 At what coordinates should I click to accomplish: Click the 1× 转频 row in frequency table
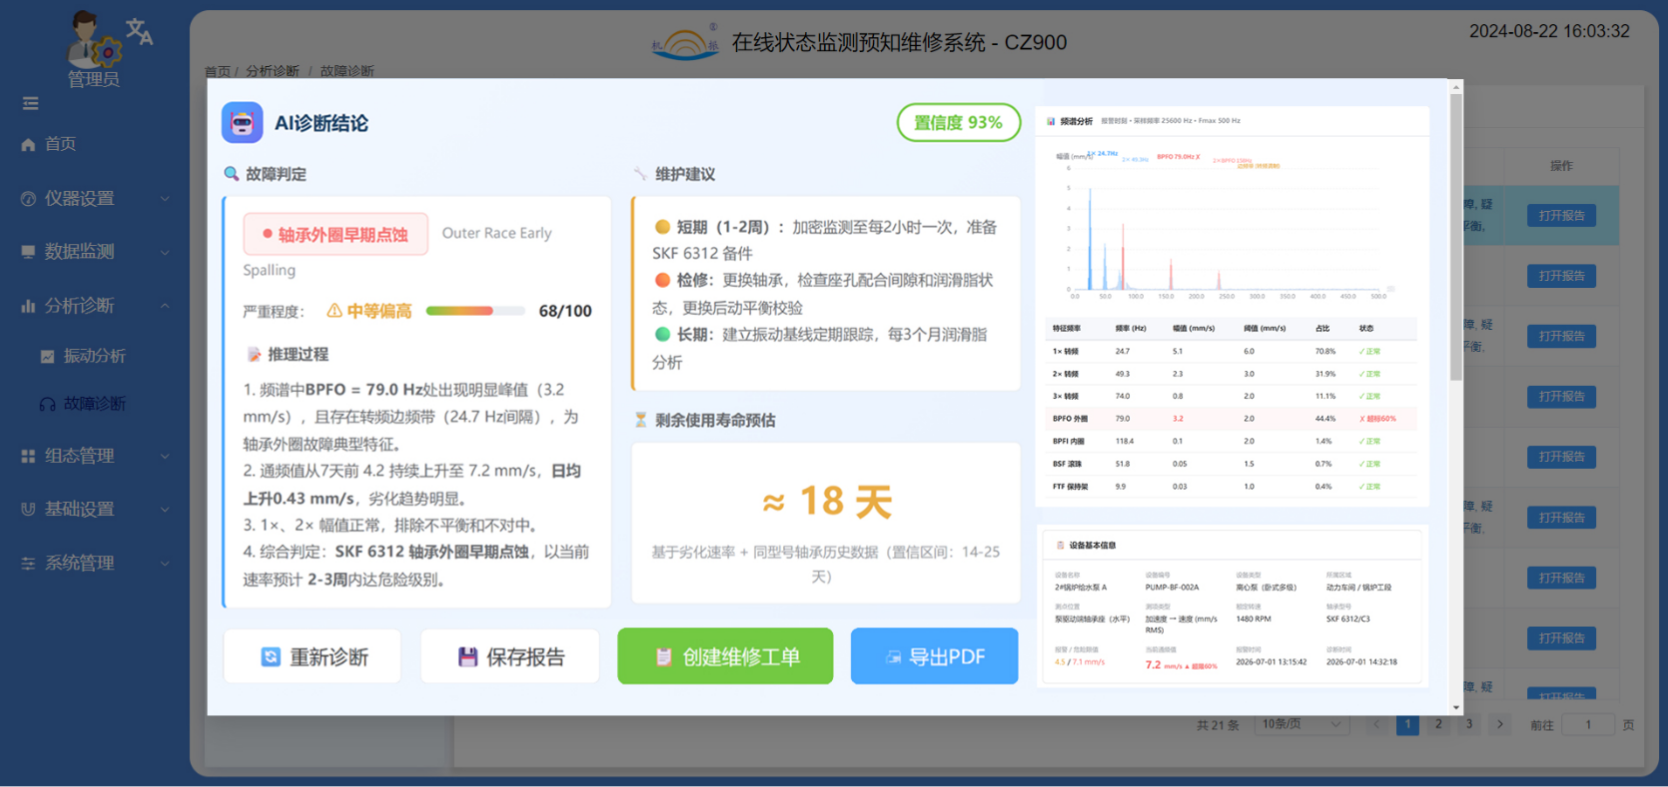click(1231, 351)
